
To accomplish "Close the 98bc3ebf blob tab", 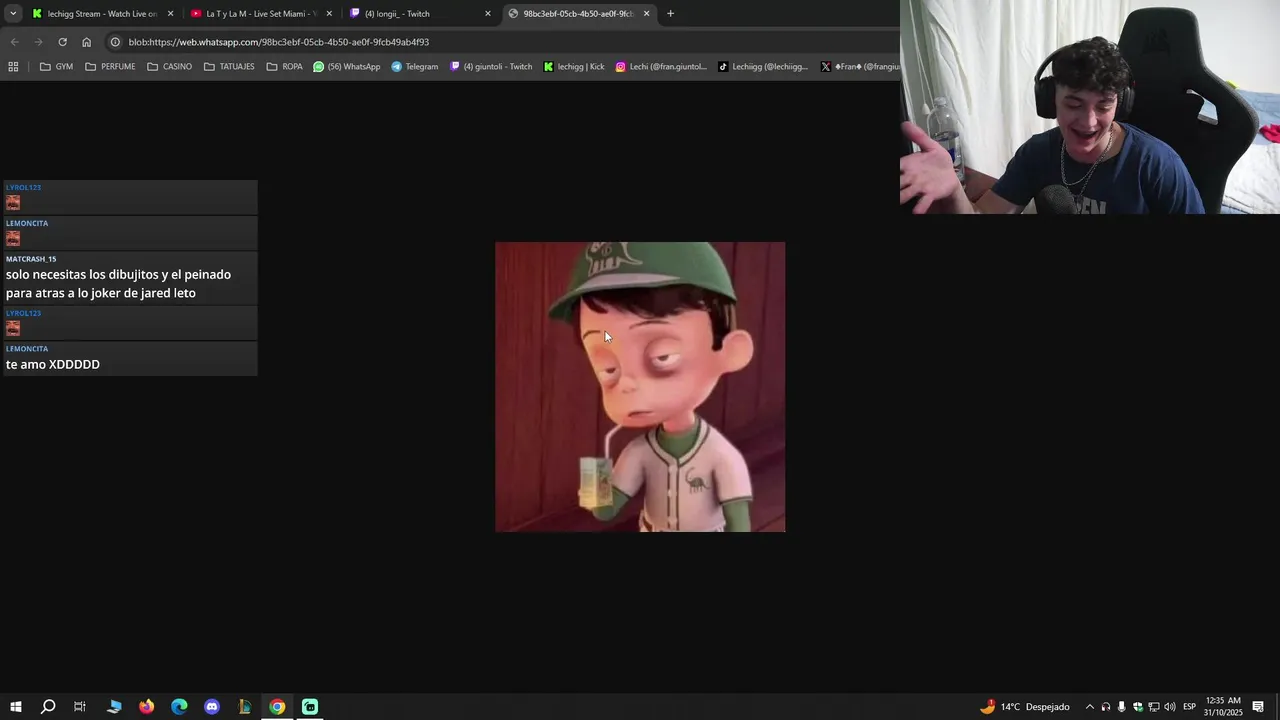I will [646, 14].
